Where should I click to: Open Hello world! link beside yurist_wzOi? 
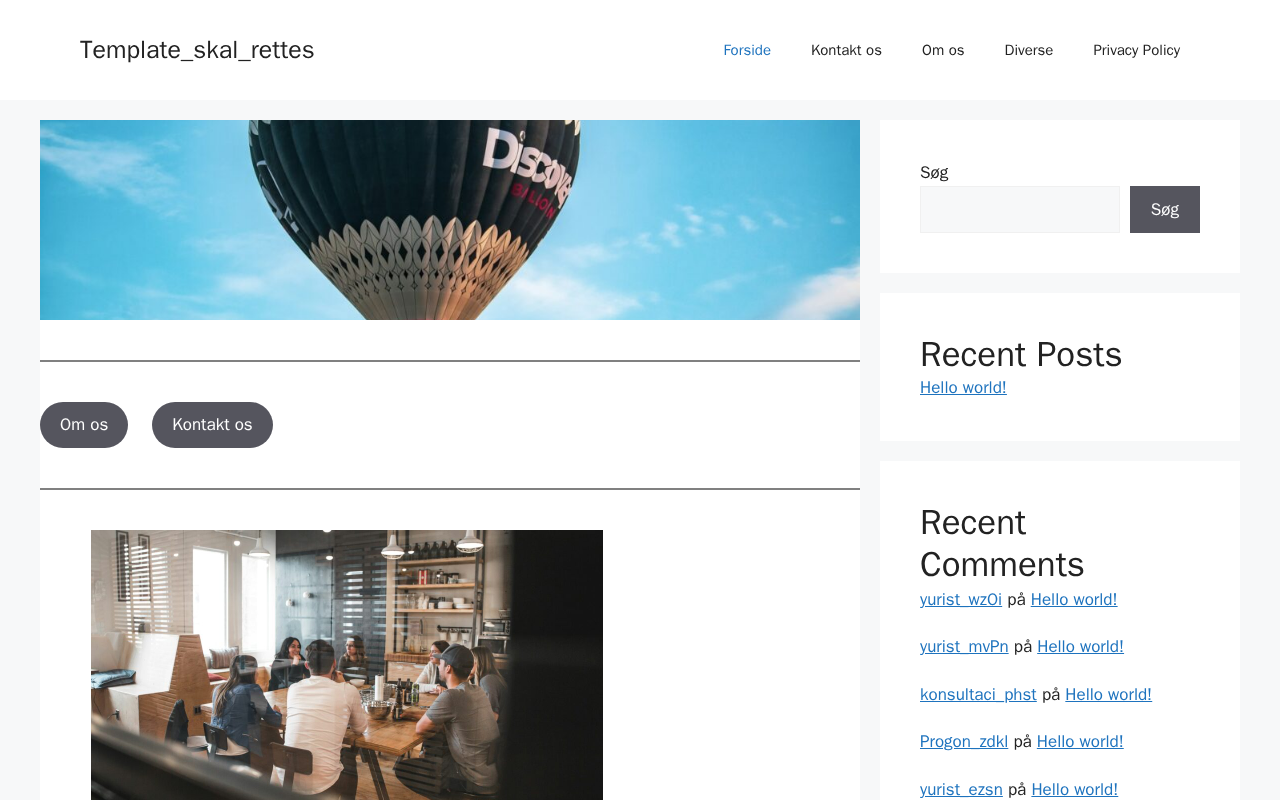coord(1074,600)
